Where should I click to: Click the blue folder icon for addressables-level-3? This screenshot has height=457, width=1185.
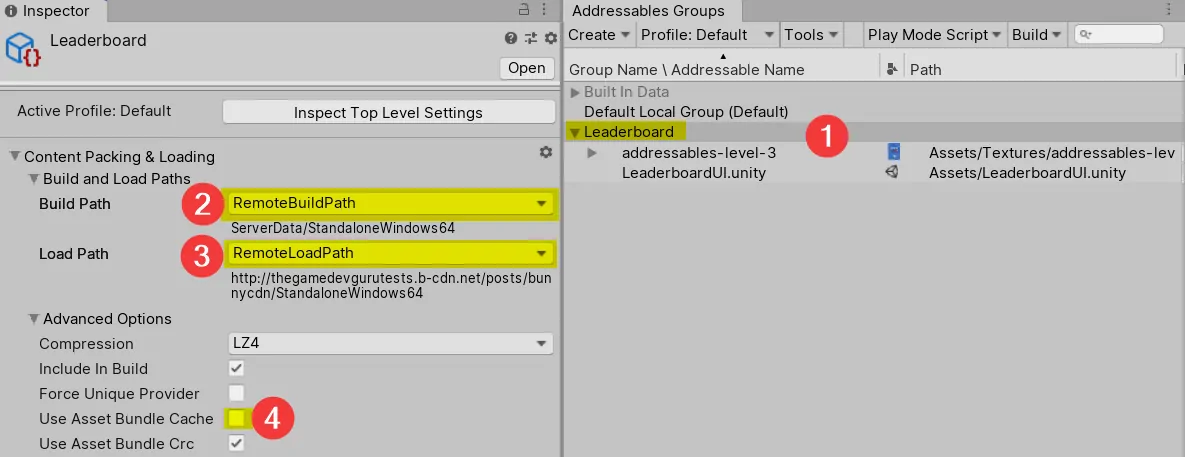coord(893,152)
